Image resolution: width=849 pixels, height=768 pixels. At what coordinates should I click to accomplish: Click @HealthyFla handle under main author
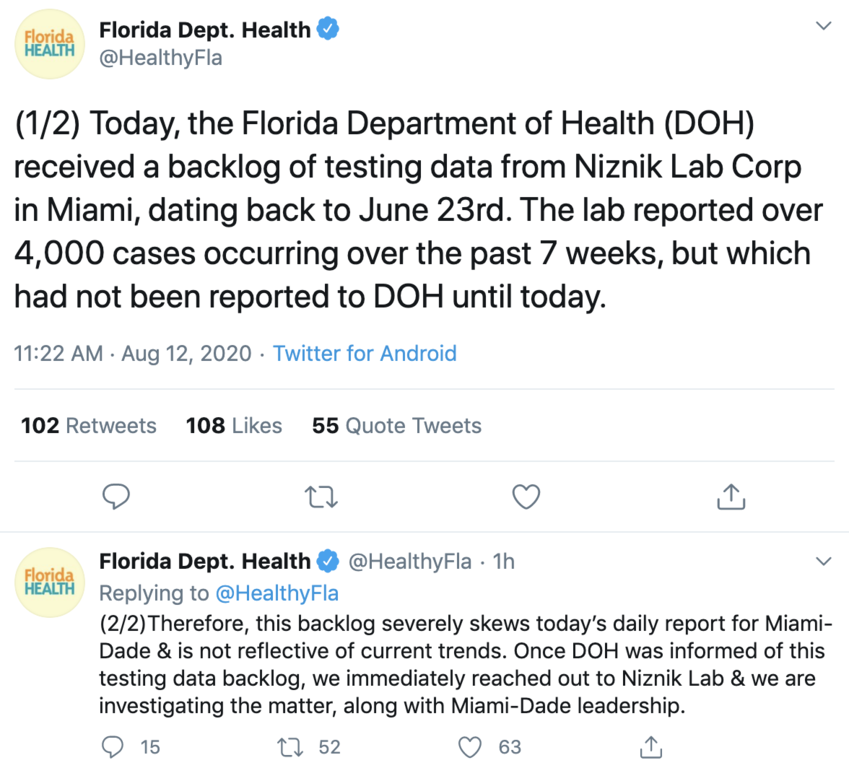160,58
